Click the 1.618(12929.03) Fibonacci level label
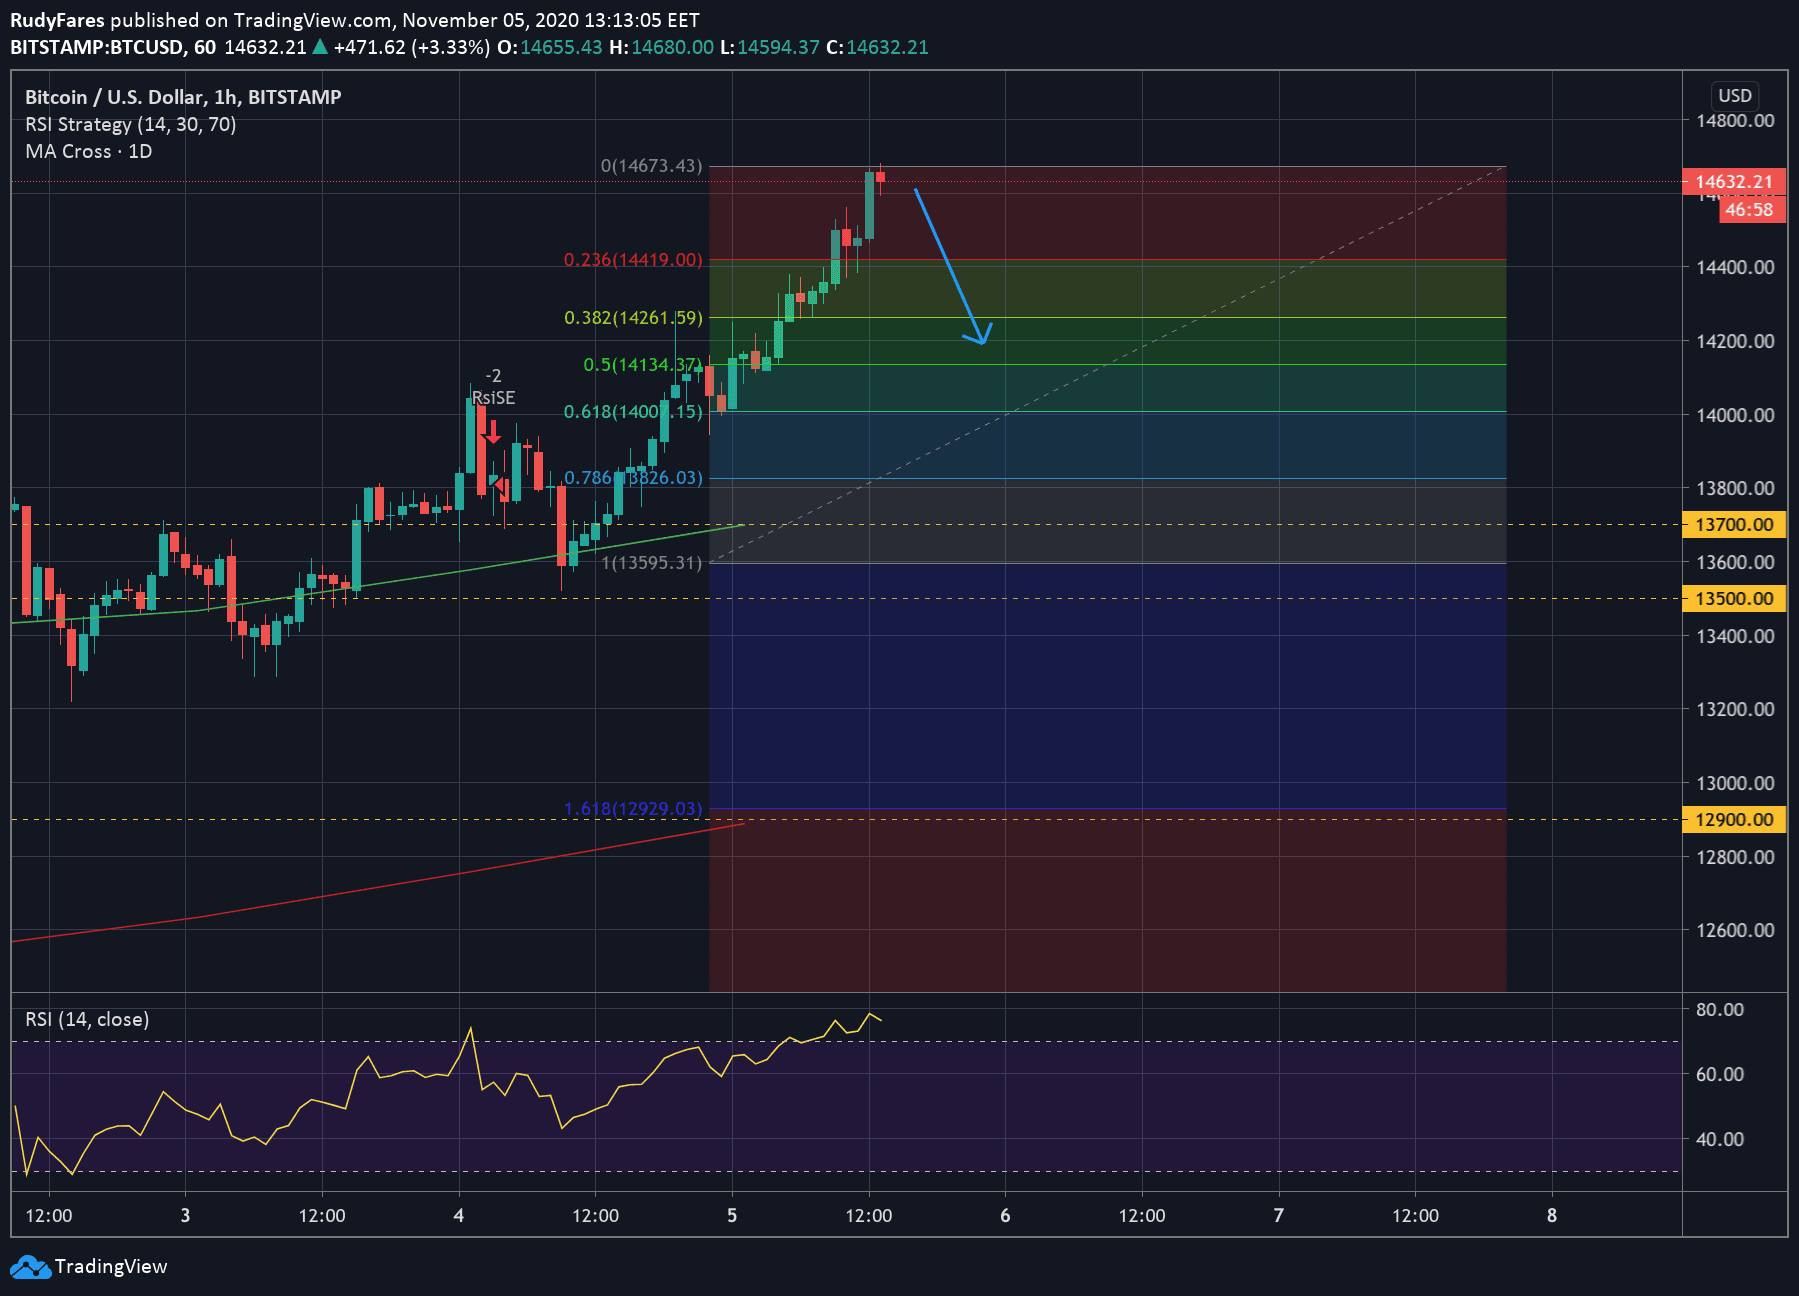Viewport: 1799px width, 1296px height. [x=633, y=808]
